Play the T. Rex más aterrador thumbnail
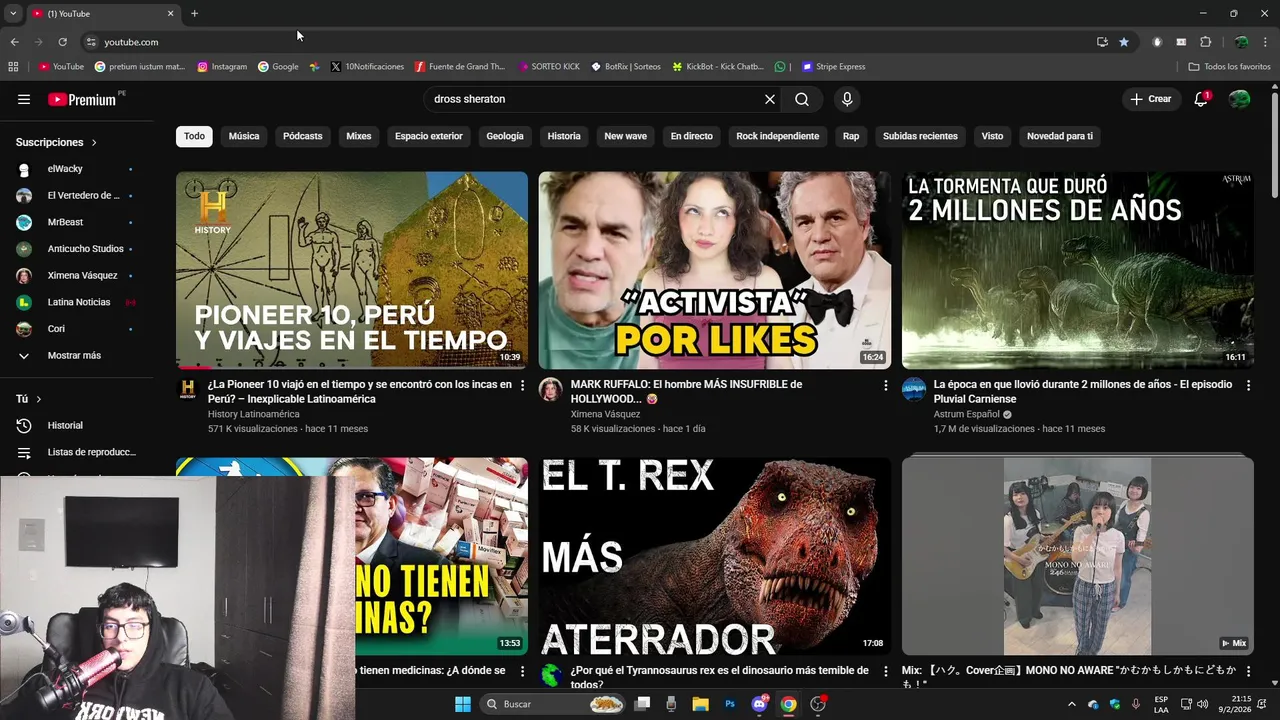 click(x=715, y=556)
